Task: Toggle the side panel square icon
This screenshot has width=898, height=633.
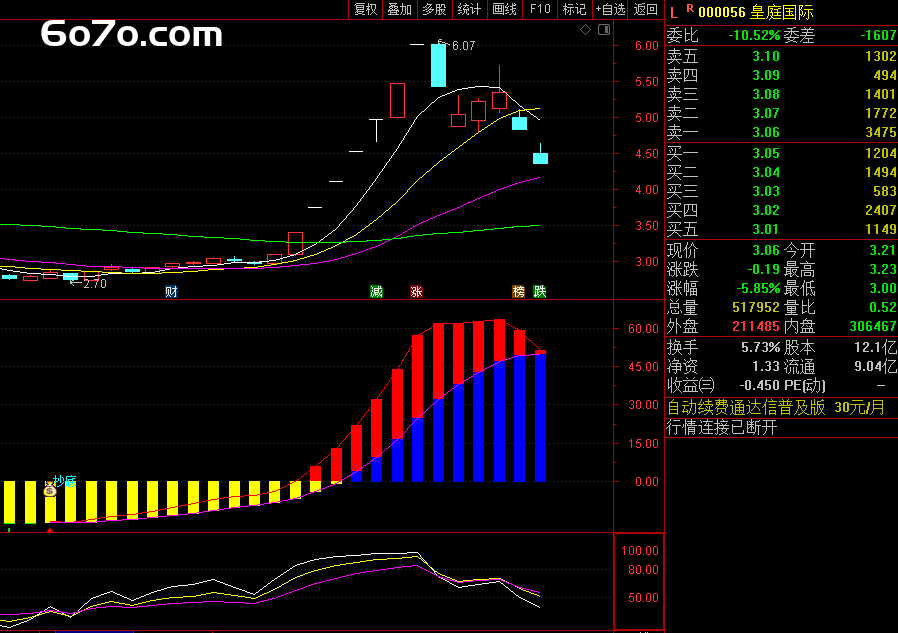Action: [604, 30]
